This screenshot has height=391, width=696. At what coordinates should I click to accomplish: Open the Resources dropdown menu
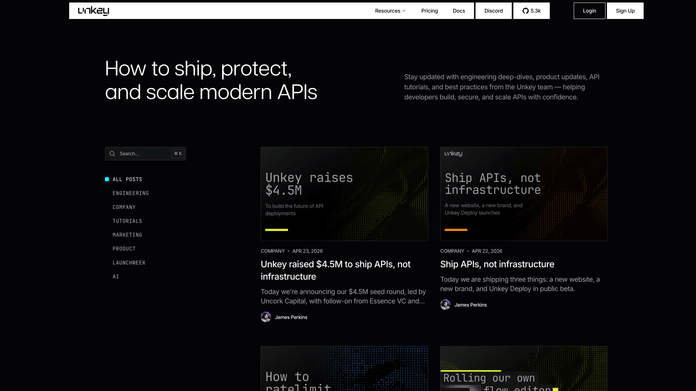(x=390, y=11)
